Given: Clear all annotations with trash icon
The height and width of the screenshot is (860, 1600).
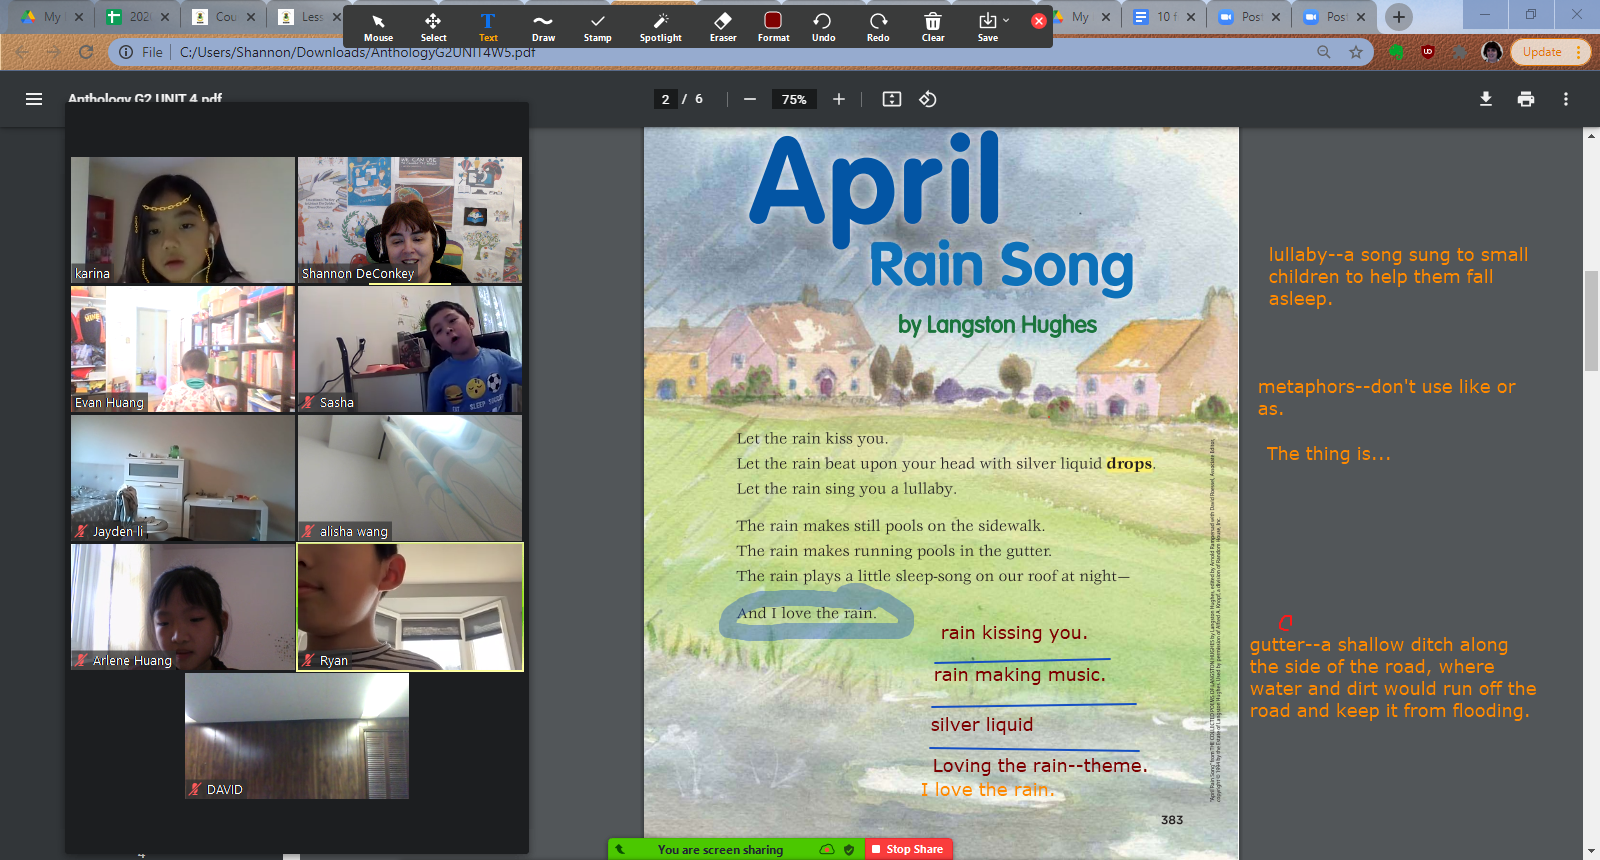Looking at the screenshot, I should tap(932, 27).
